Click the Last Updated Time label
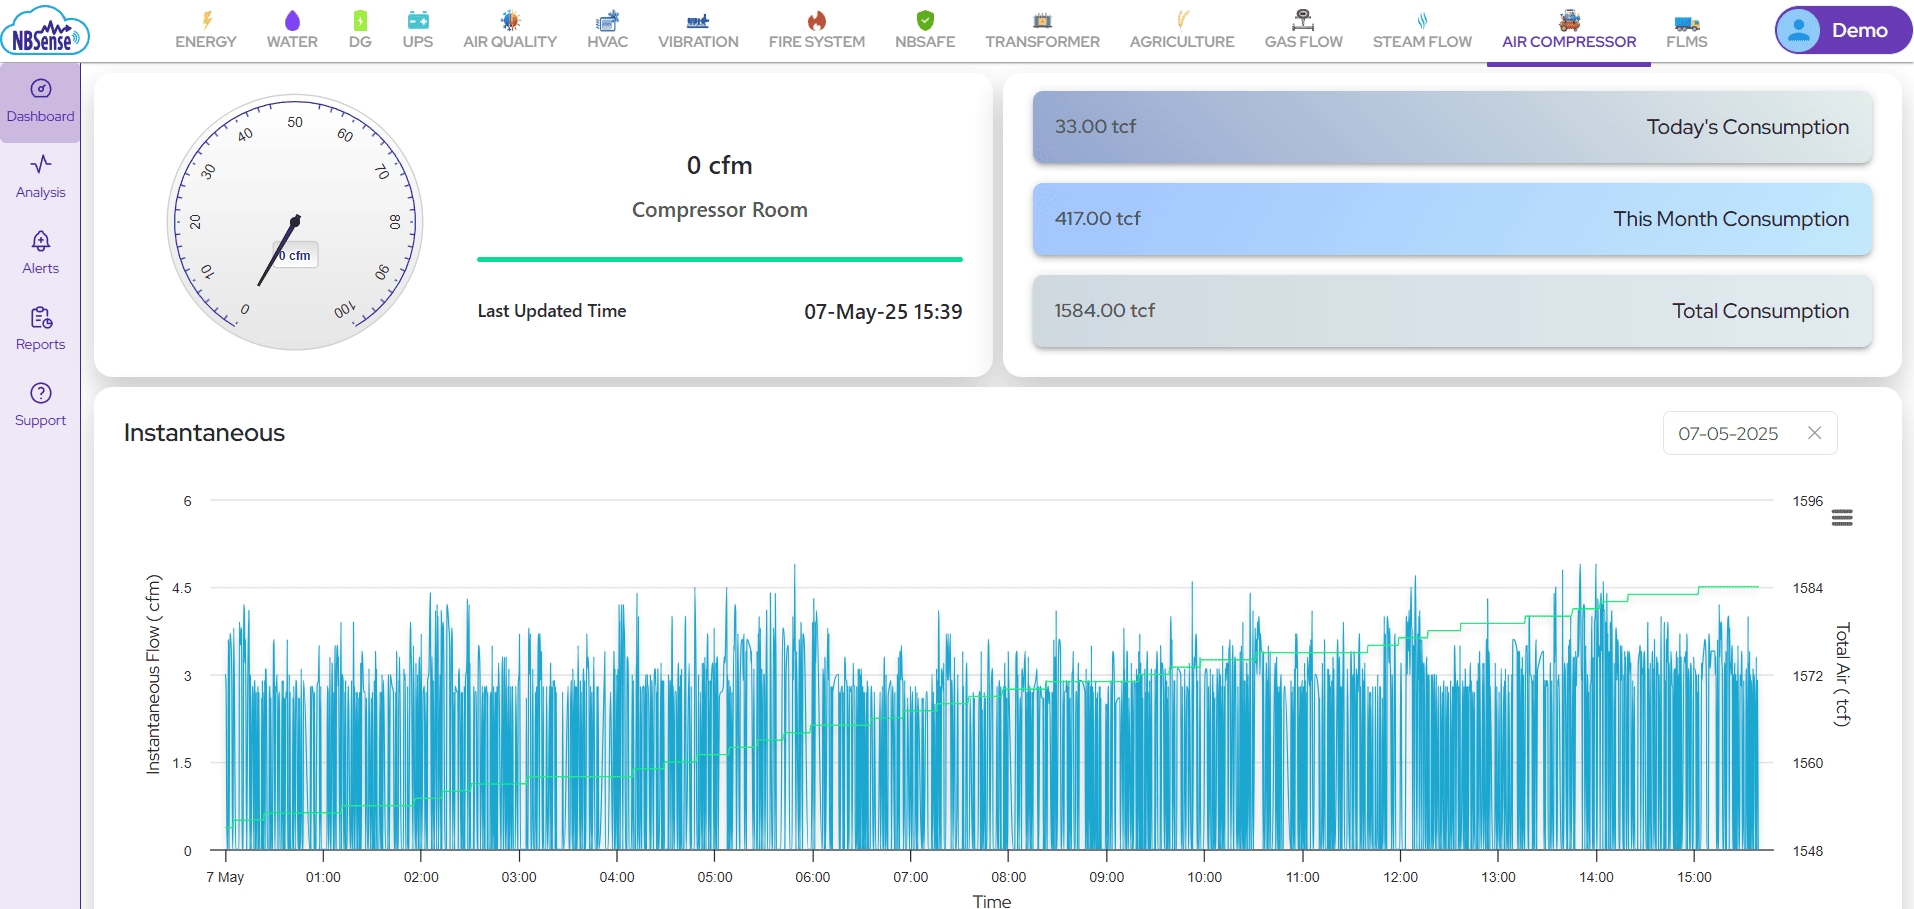This screenshot has width=1914, height=909. pos(552,311)
